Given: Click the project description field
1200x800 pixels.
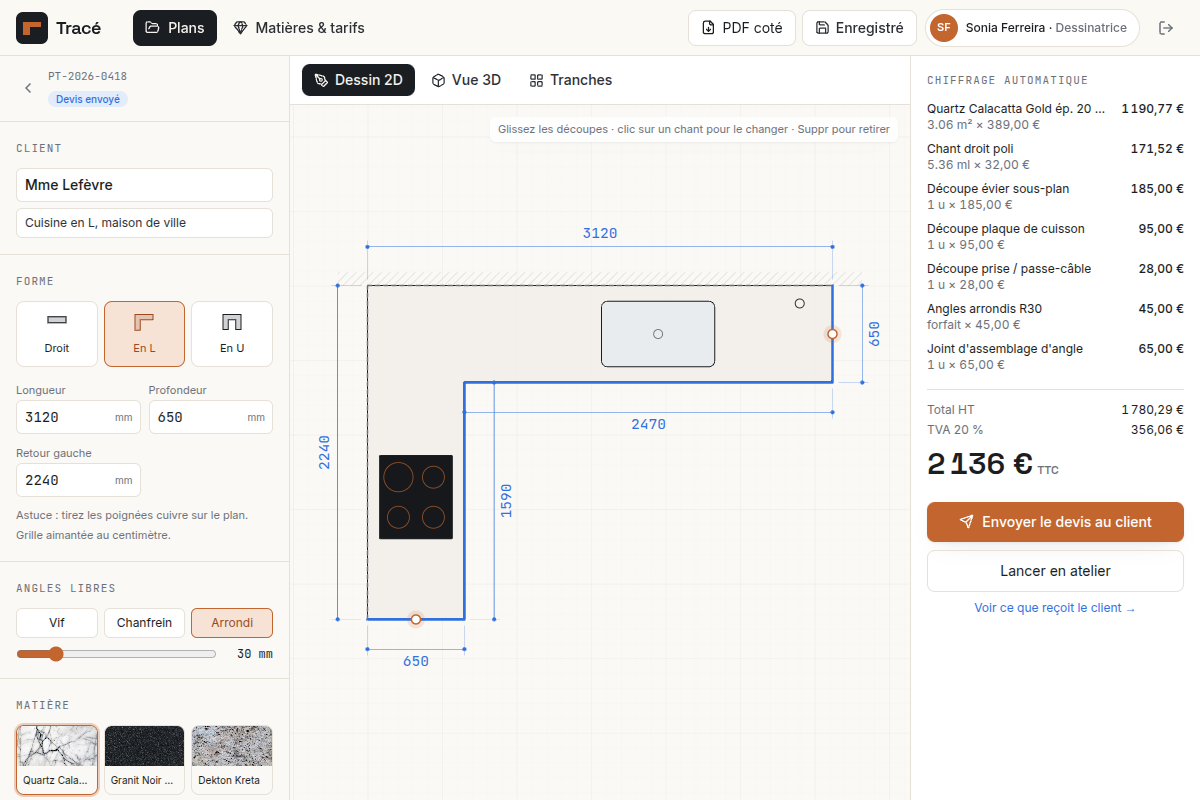Looking at the screenshot, I should pyautogui.click(x=144, y=223).
